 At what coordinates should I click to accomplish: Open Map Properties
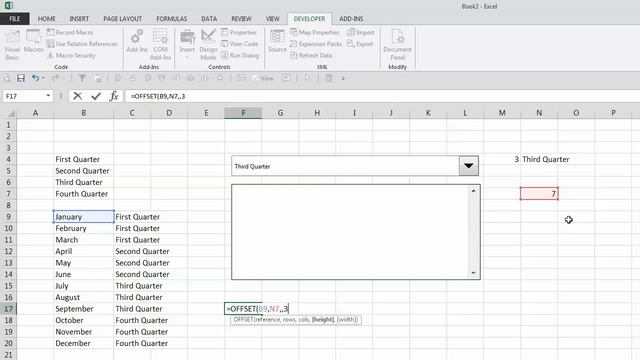pos(315,32)
